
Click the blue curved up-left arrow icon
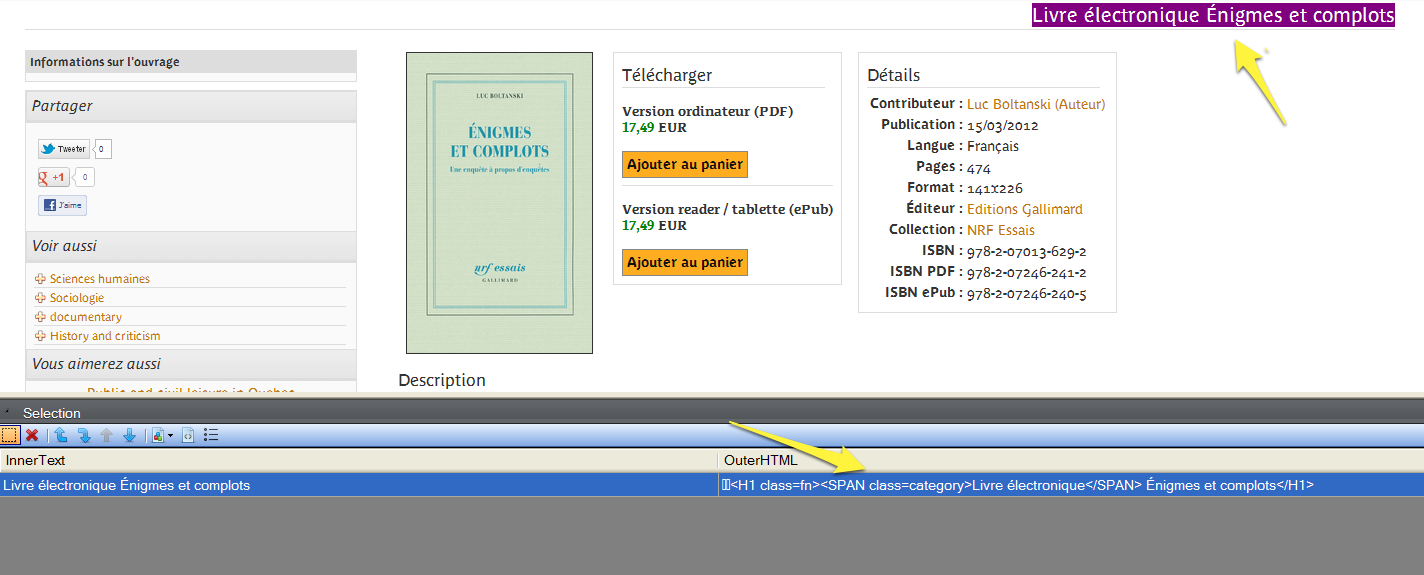click(x=61, y=435)
